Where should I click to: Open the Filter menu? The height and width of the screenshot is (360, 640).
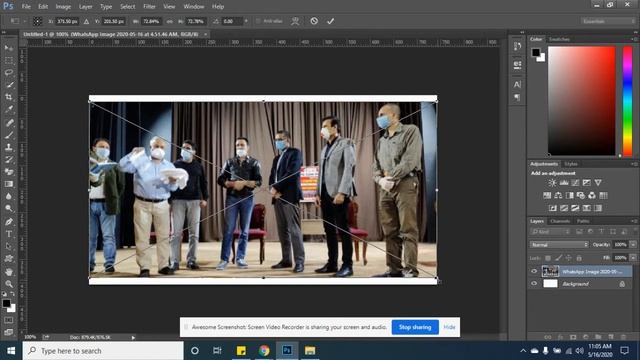tap(149, 7)
